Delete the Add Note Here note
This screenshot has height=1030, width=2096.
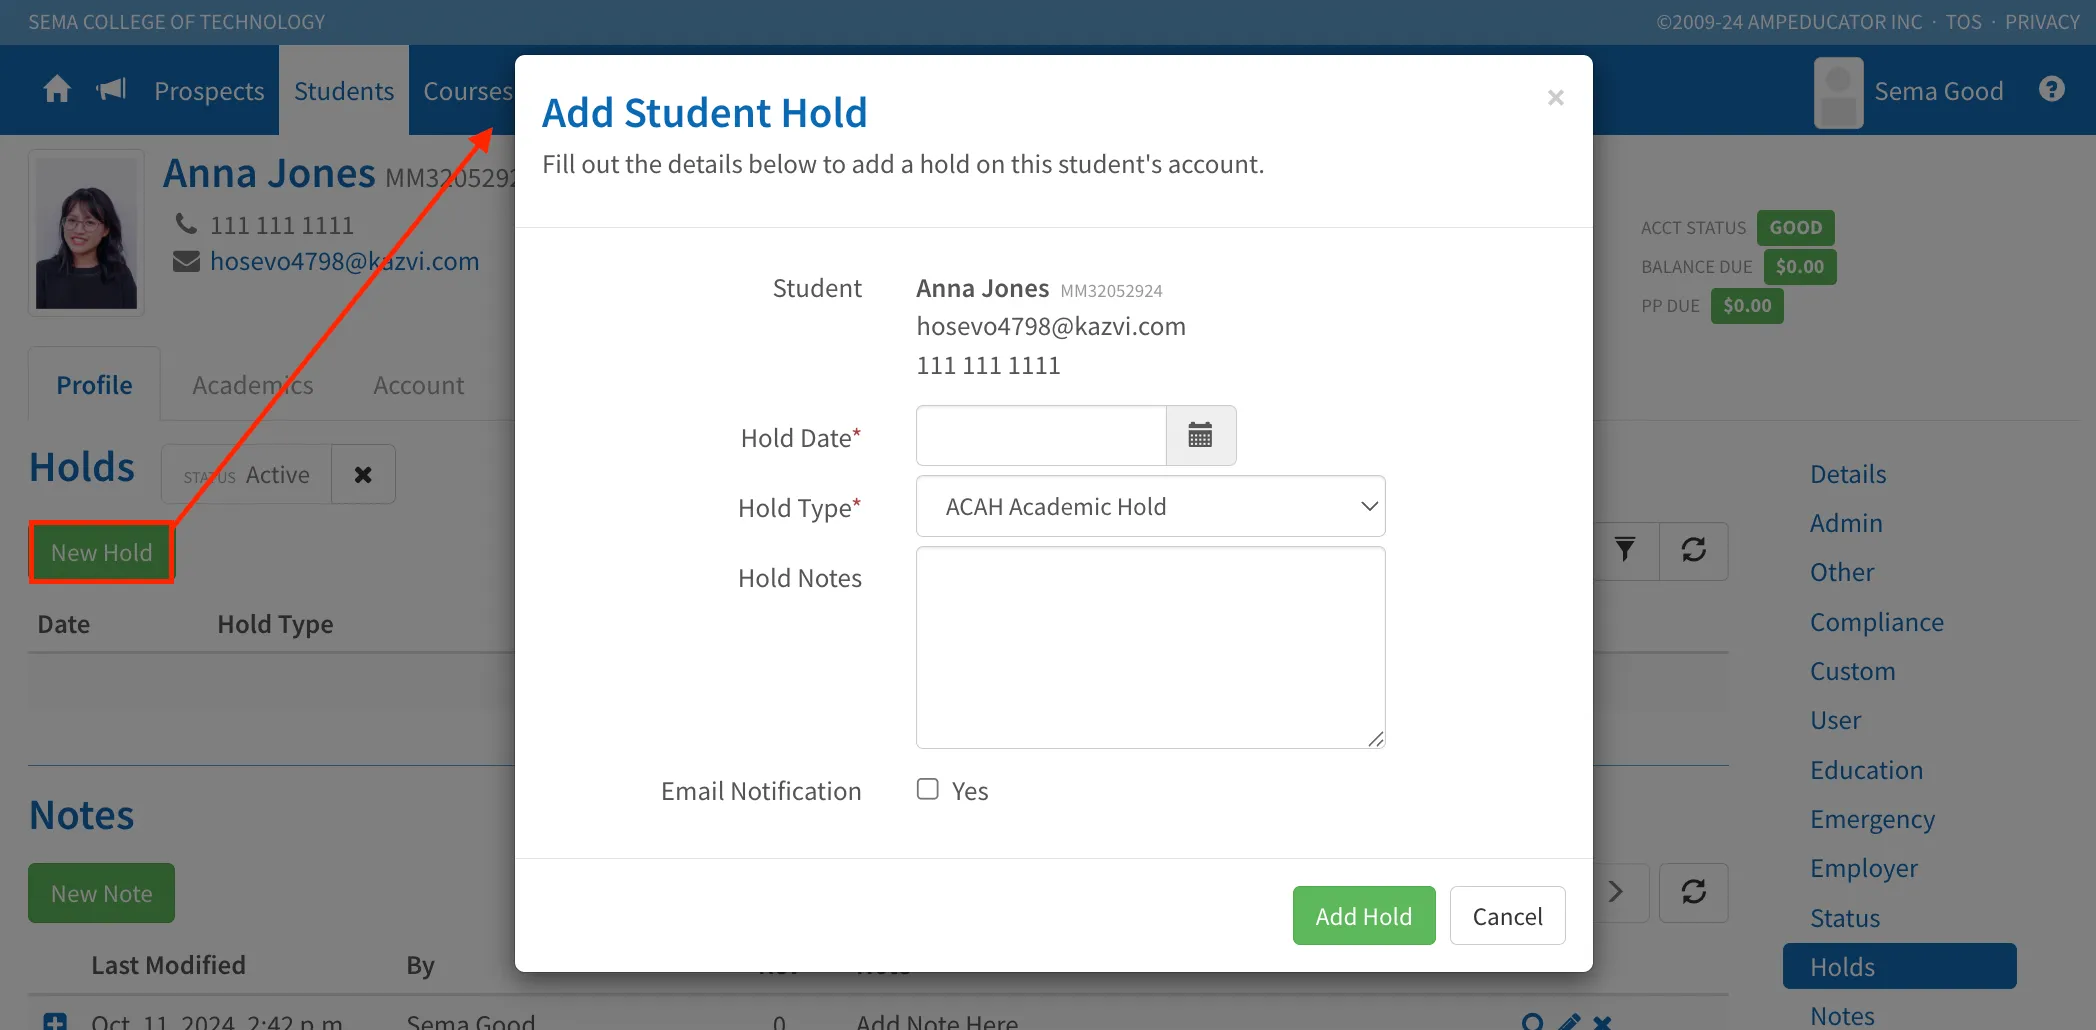pyautogui.click(x=1602, y=1022)
